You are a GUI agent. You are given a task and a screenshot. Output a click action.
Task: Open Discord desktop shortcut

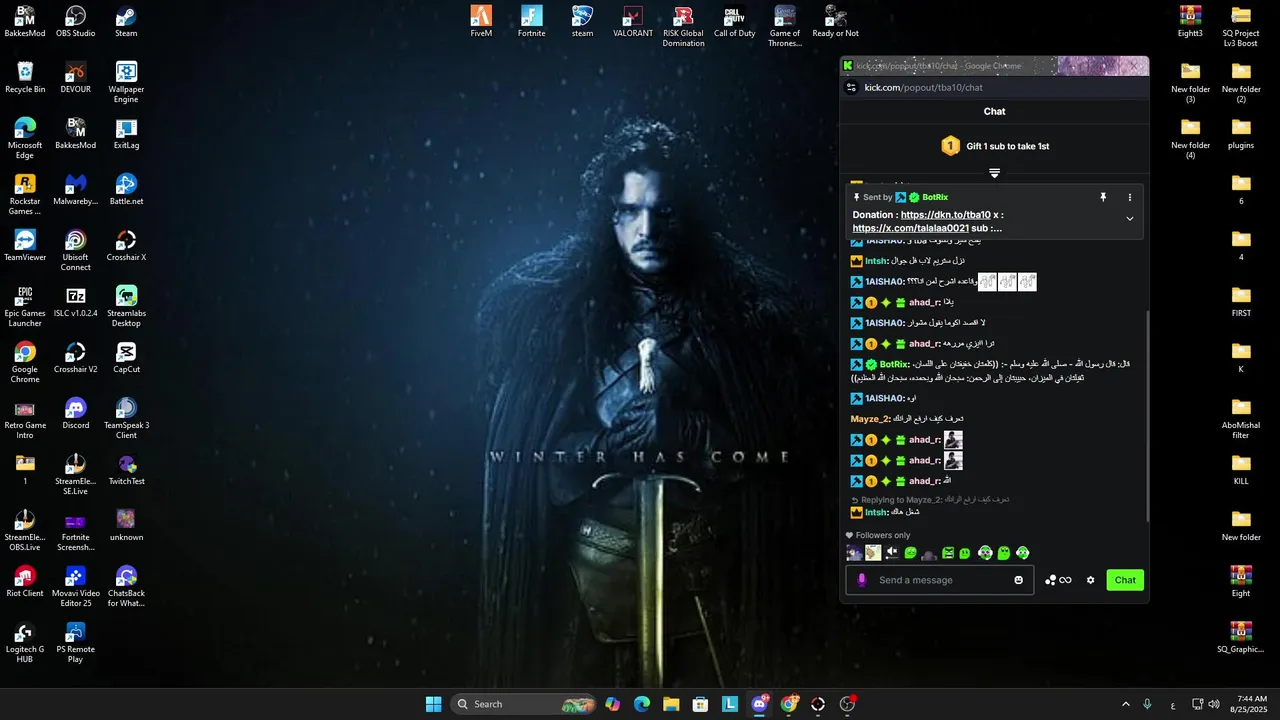click(x=76, y=414)
